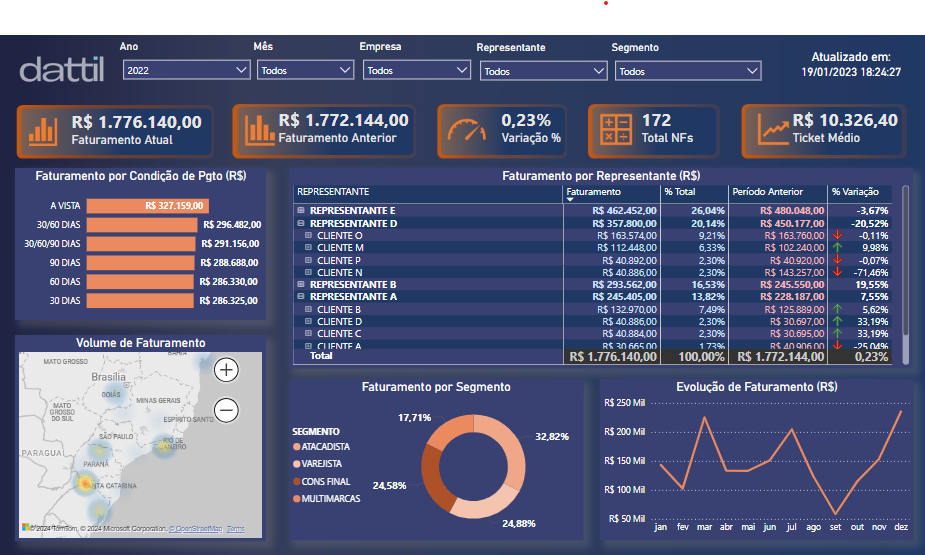The width and height of the screenshot is (925, 555).
Task: Click the red down arrow for CLIENTE P
Action: [837, 260]
